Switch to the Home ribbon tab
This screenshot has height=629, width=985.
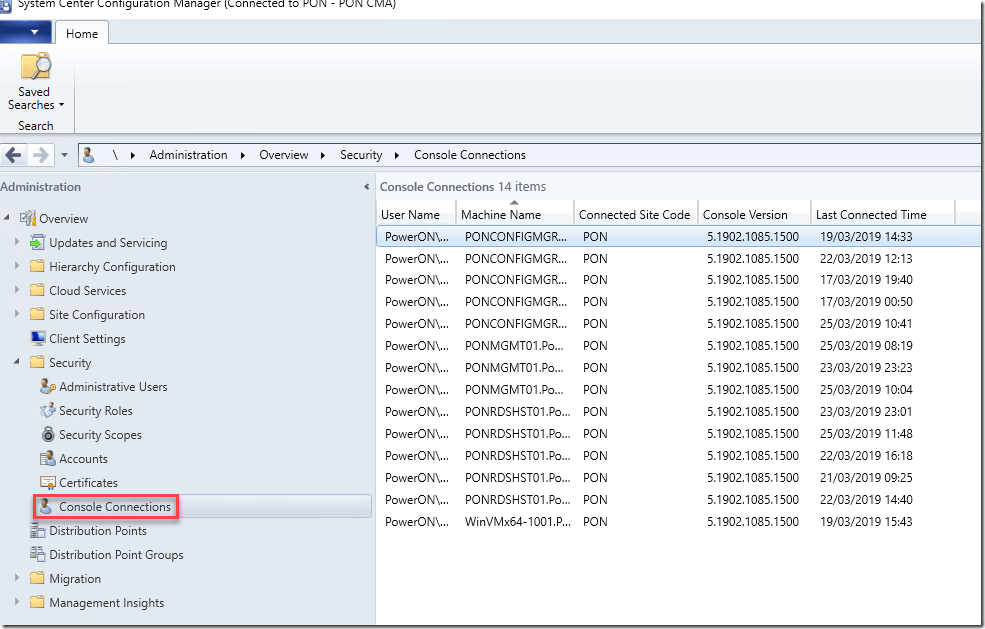coord(82,34)
